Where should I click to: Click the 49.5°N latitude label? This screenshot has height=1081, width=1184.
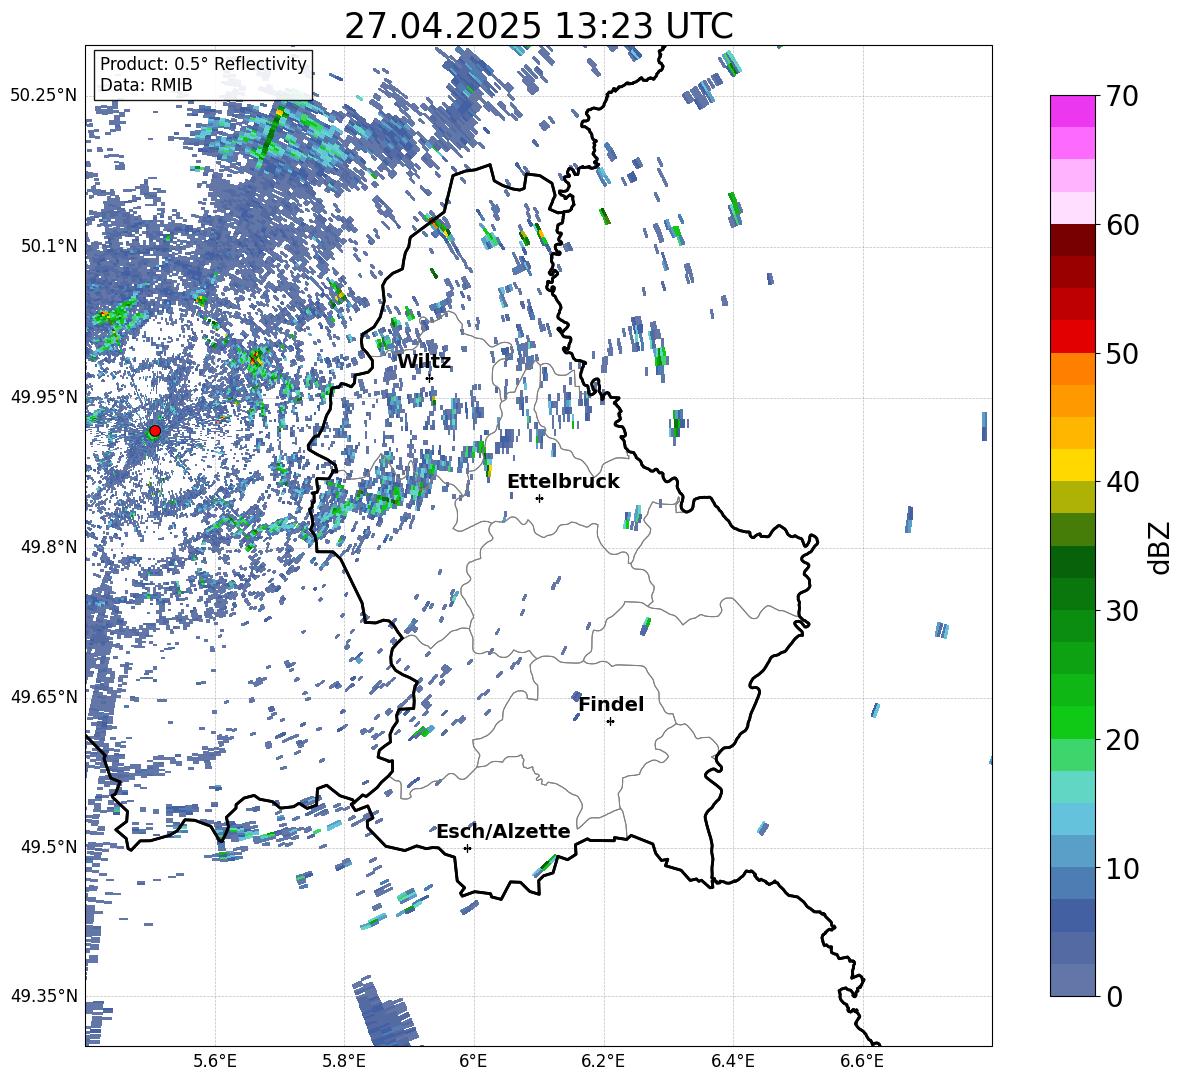pyautogui.click(x=49, y=846)
